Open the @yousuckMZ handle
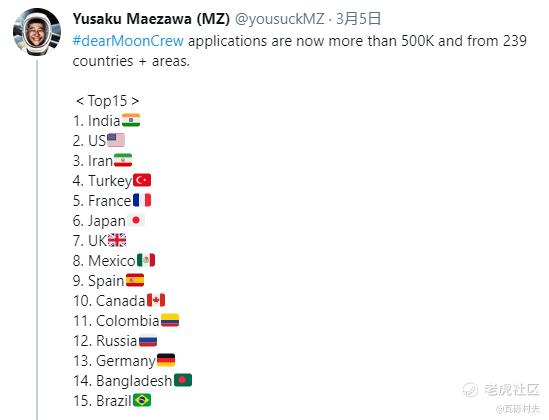This screenshot has height=420, width=549. [x=279, y=19]
